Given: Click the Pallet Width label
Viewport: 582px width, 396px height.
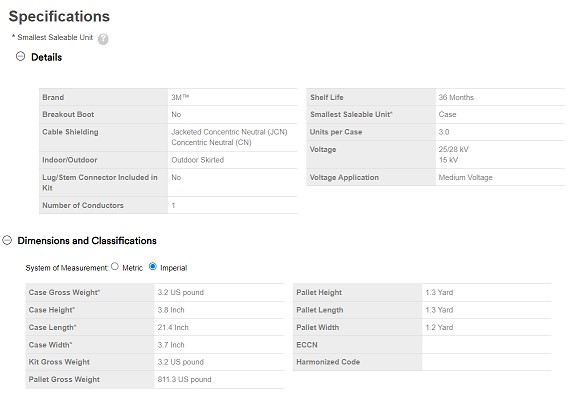Looking at the screenshot, I should pos(318,327).
